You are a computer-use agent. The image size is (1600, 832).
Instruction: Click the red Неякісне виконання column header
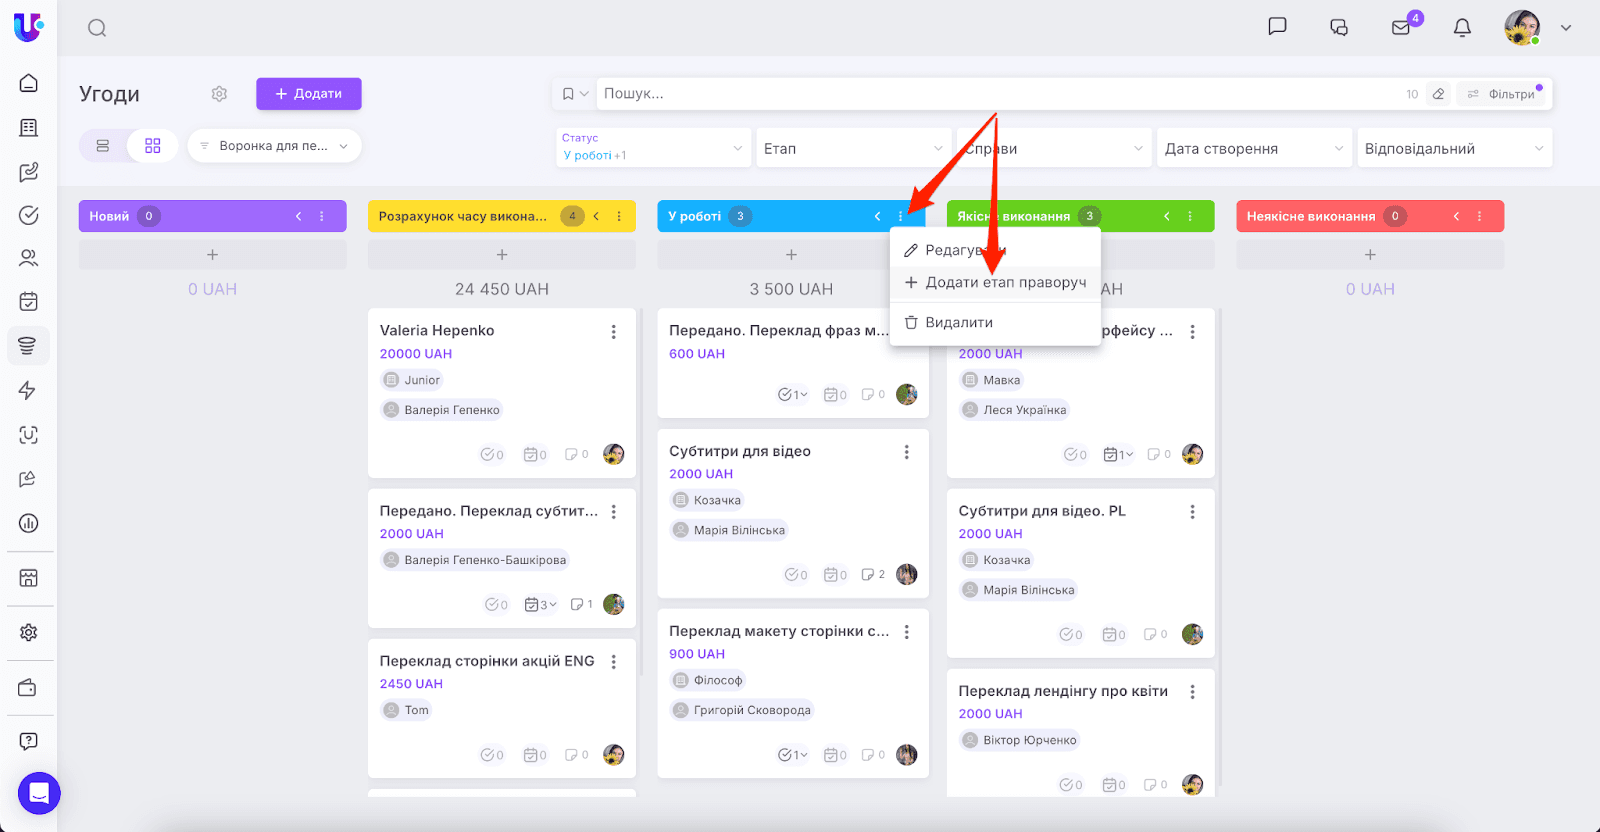1310,217
